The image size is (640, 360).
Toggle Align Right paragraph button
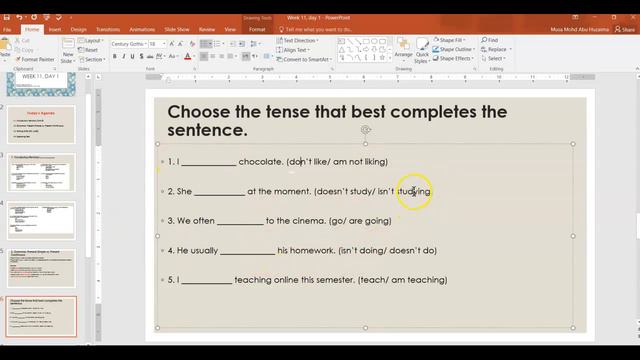tap(222, 56)
